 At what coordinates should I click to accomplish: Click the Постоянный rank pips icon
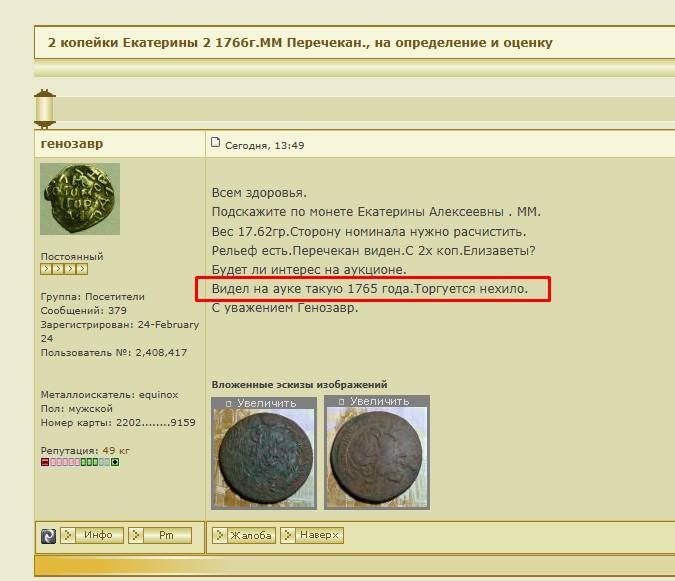tap(64, 269)
